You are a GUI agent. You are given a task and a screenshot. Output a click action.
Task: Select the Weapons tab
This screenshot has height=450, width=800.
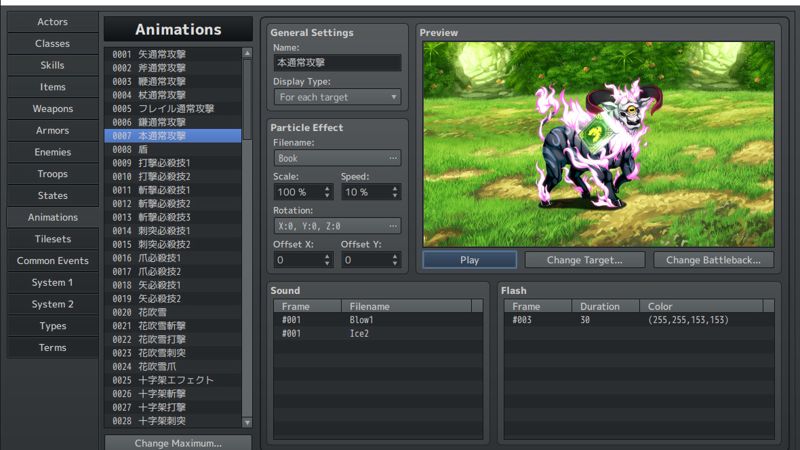point(53,109)
